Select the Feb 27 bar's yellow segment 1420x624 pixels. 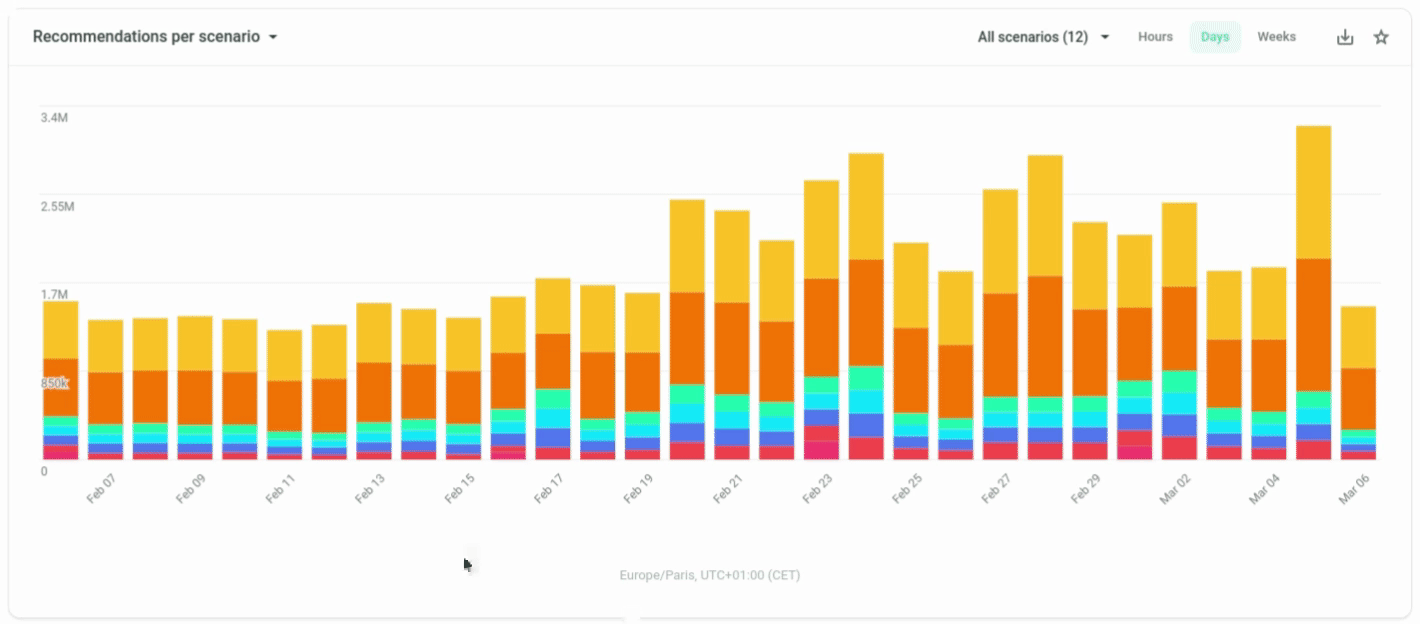point(1000,241)
